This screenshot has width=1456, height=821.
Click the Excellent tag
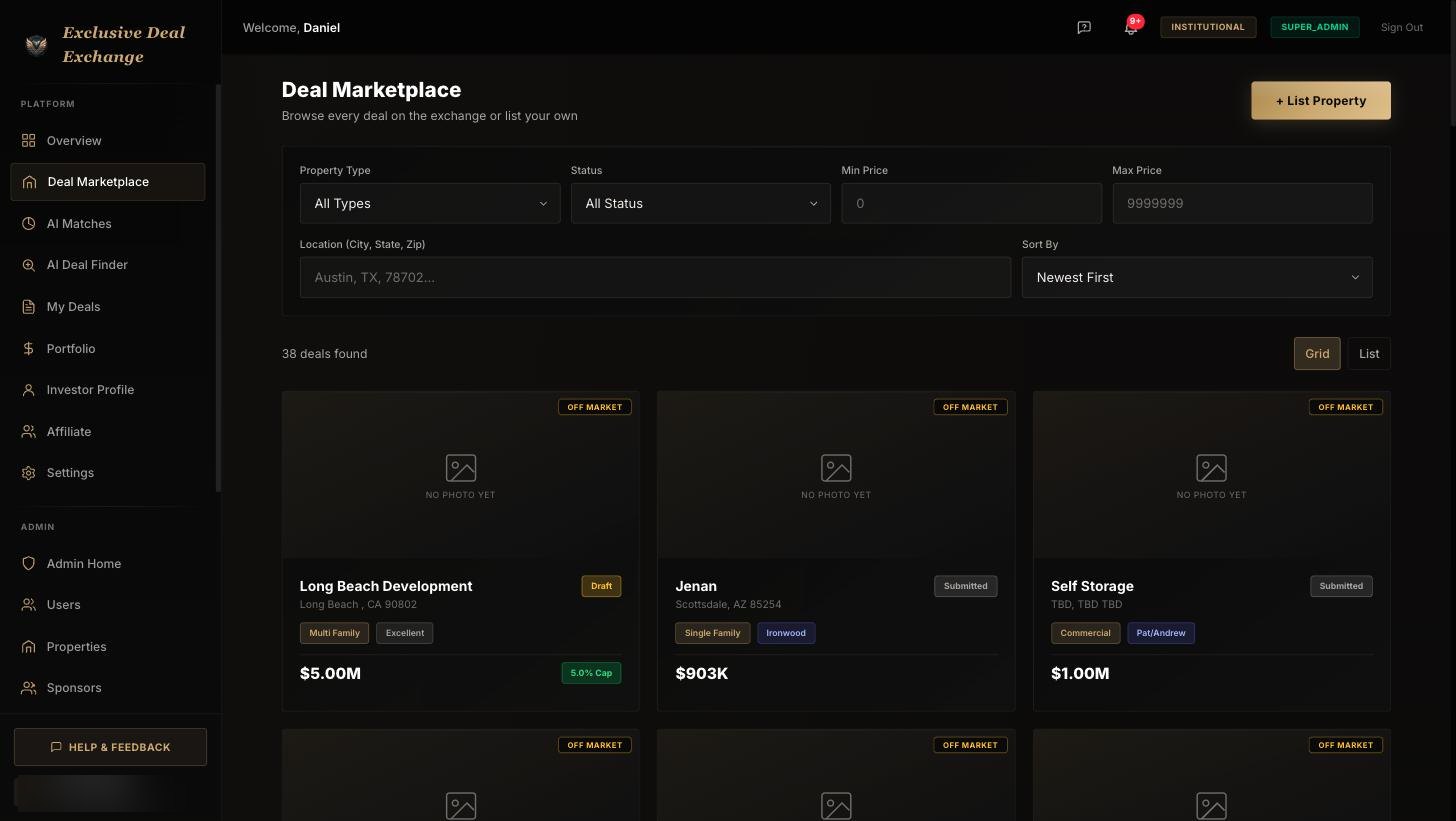click(405, 633)
